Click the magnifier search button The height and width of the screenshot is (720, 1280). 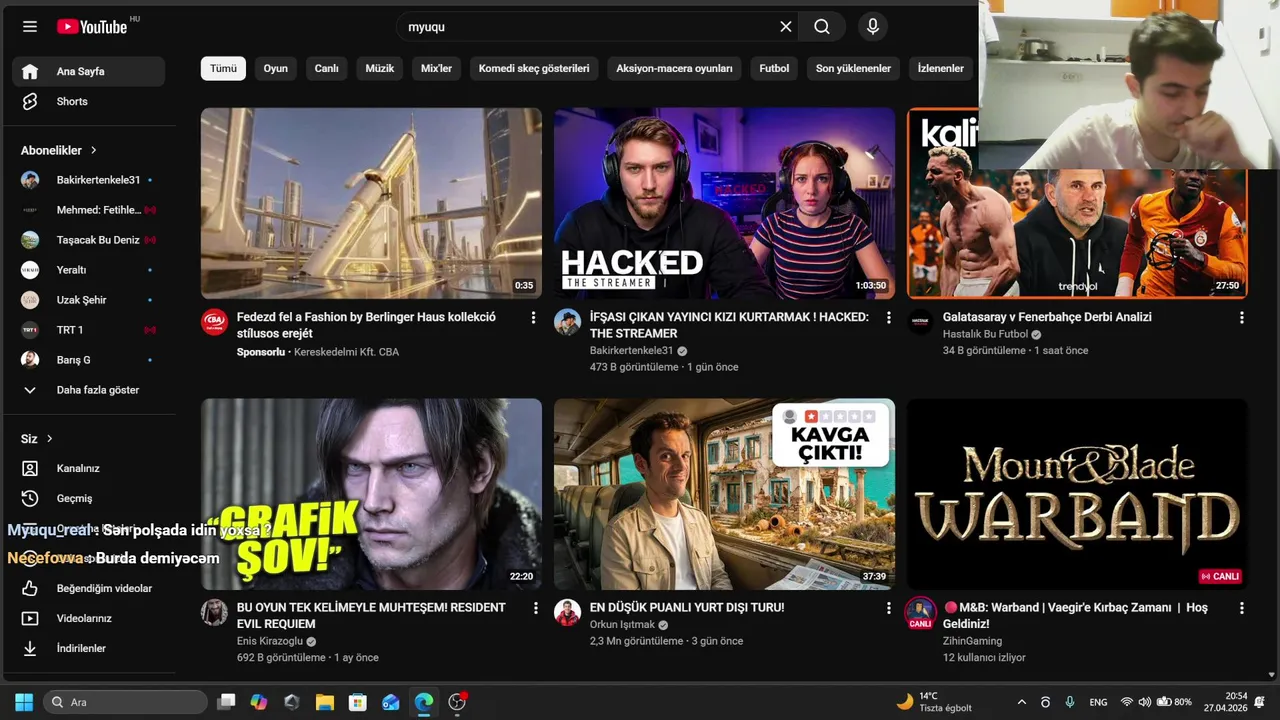[x=822, y=27]
